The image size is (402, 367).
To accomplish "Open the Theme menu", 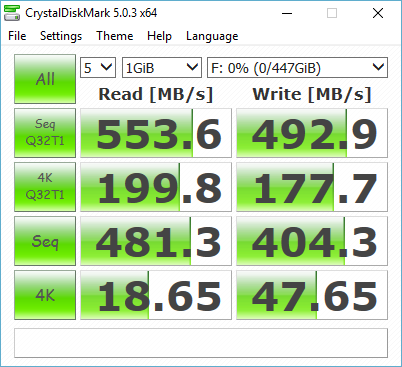I will pyautogui.click(x=115, y=36).
